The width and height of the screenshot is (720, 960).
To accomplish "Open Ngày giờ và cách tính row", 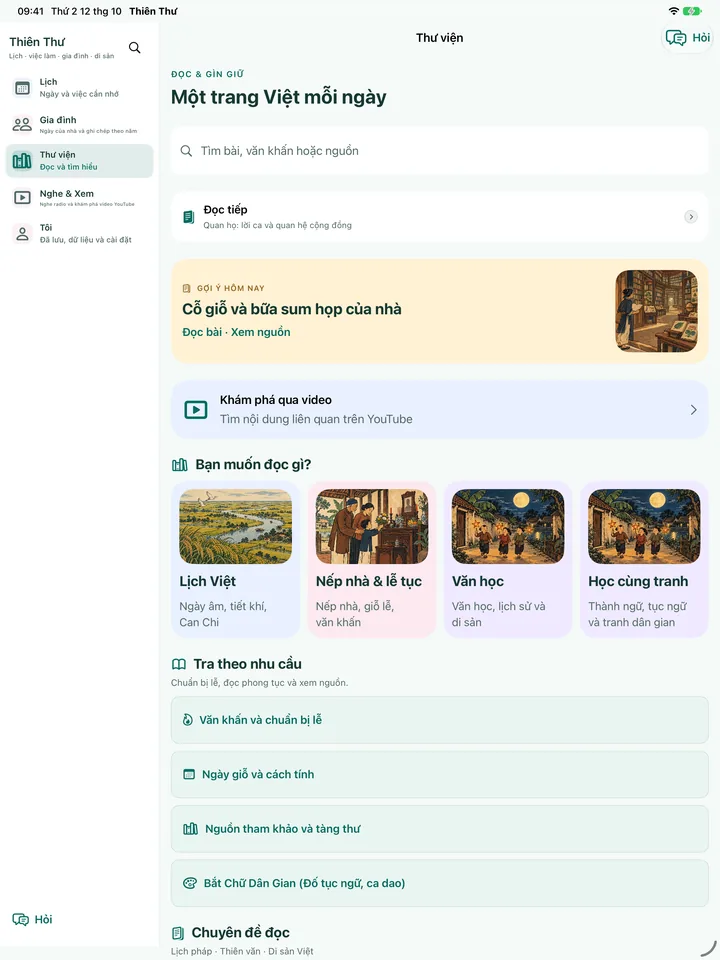I will click(x=440, y=774).
